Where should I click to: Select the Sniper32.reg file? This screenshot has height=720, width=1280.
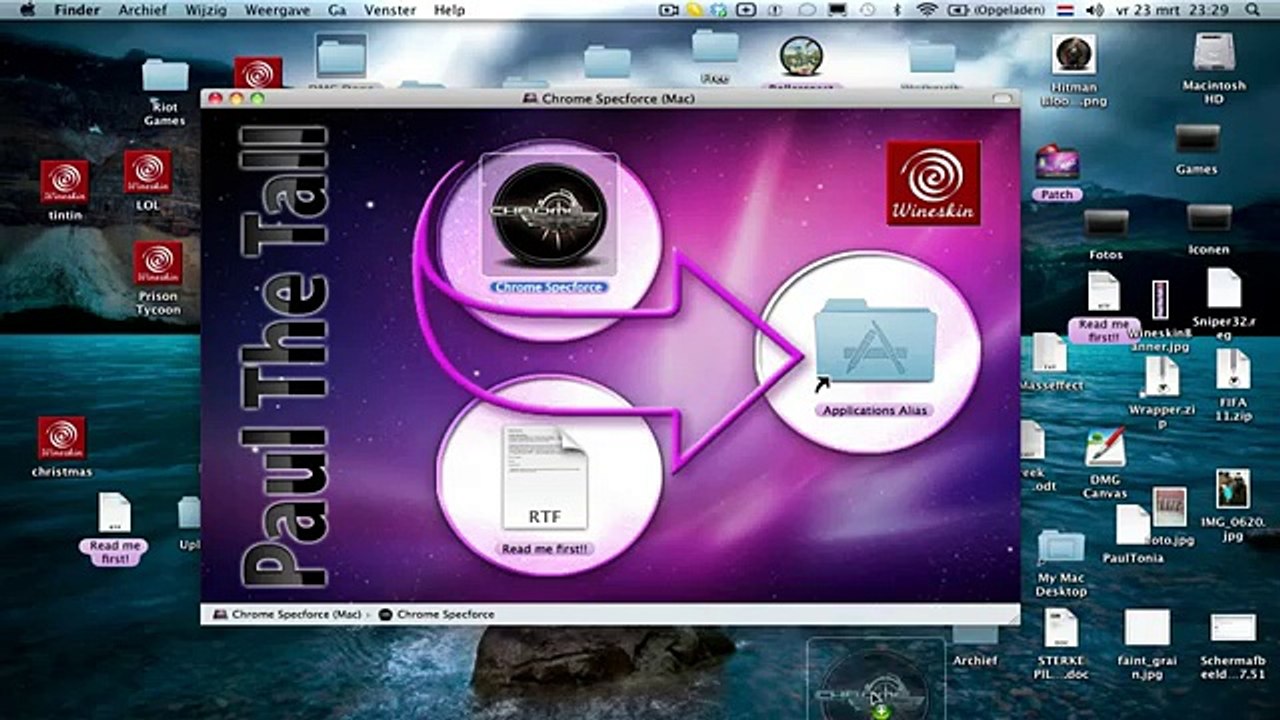(1224, 288)
